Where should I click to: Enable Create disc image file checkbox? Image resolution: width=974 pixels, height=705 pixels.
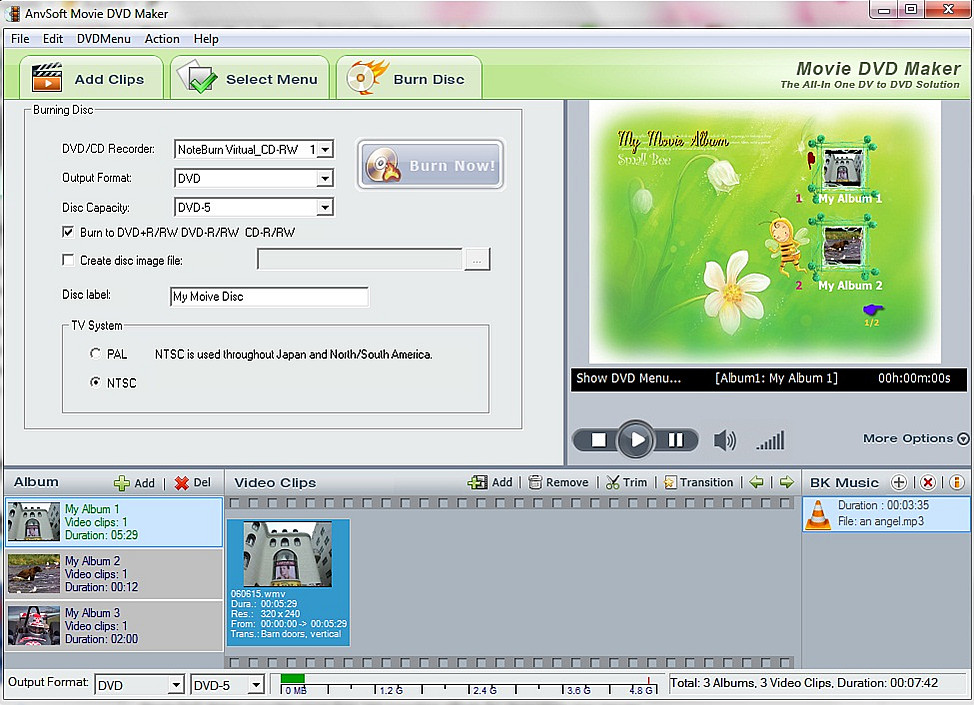(x=68, y=260)
